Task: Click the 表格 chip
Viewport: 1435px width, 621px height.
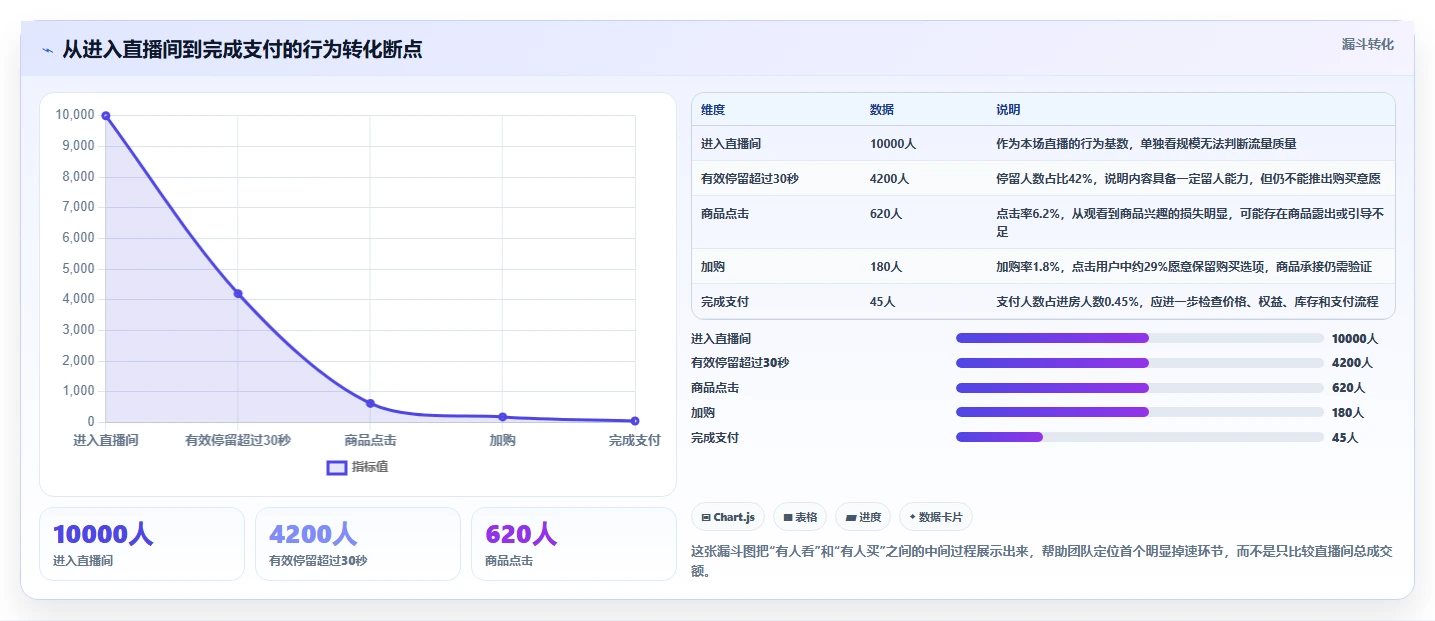Action: pos(800,517)
